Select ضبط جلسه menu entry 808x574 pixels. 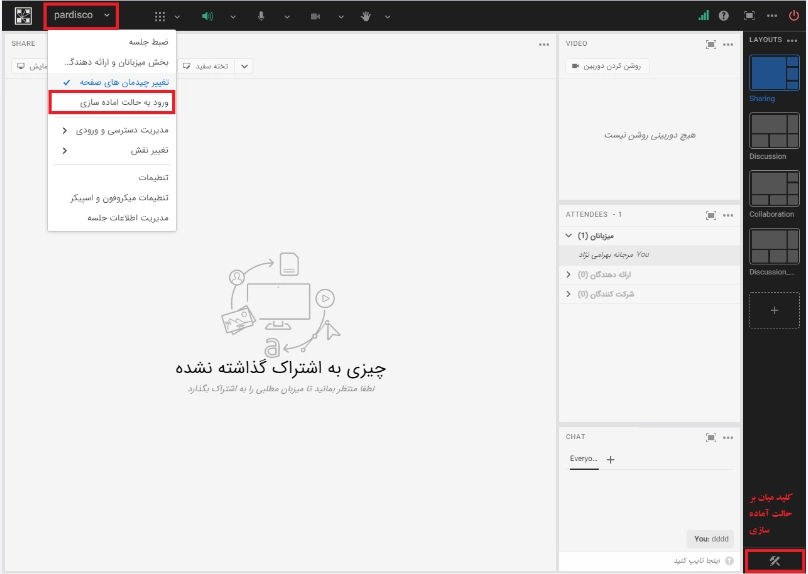tap(112, 42)
